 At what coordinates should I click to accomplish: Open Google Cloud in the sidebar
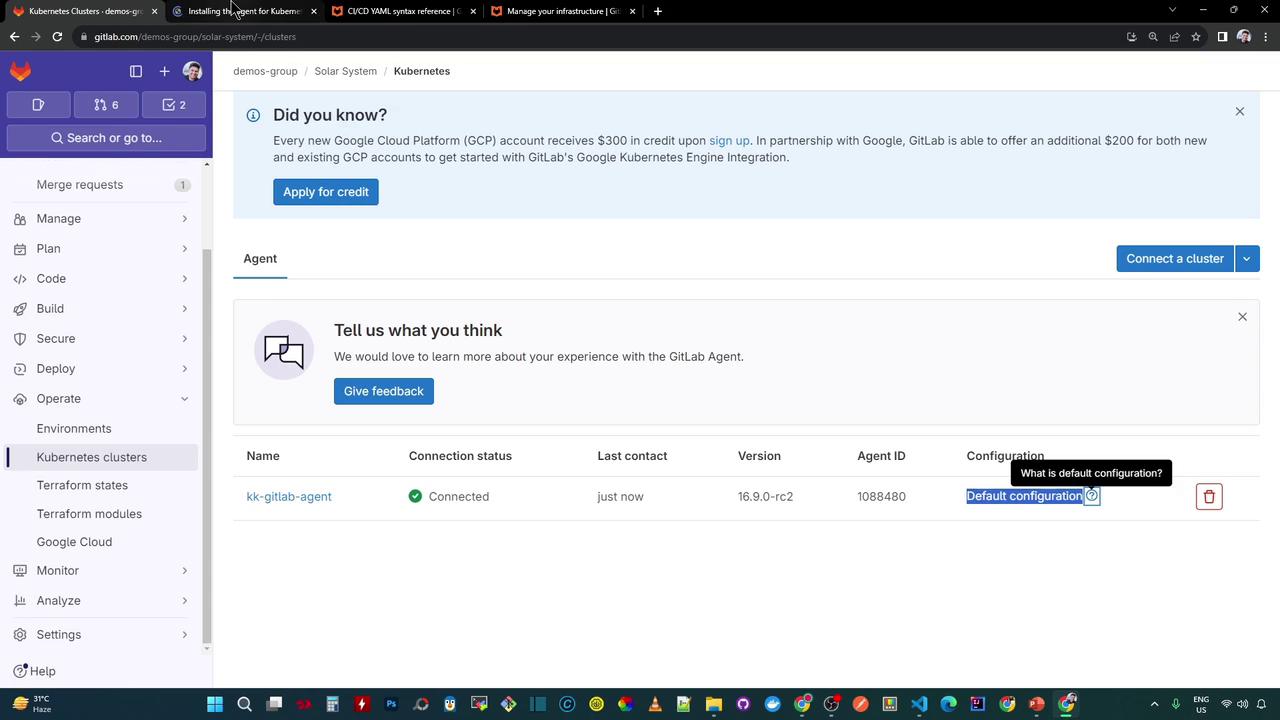coord(103,541)
